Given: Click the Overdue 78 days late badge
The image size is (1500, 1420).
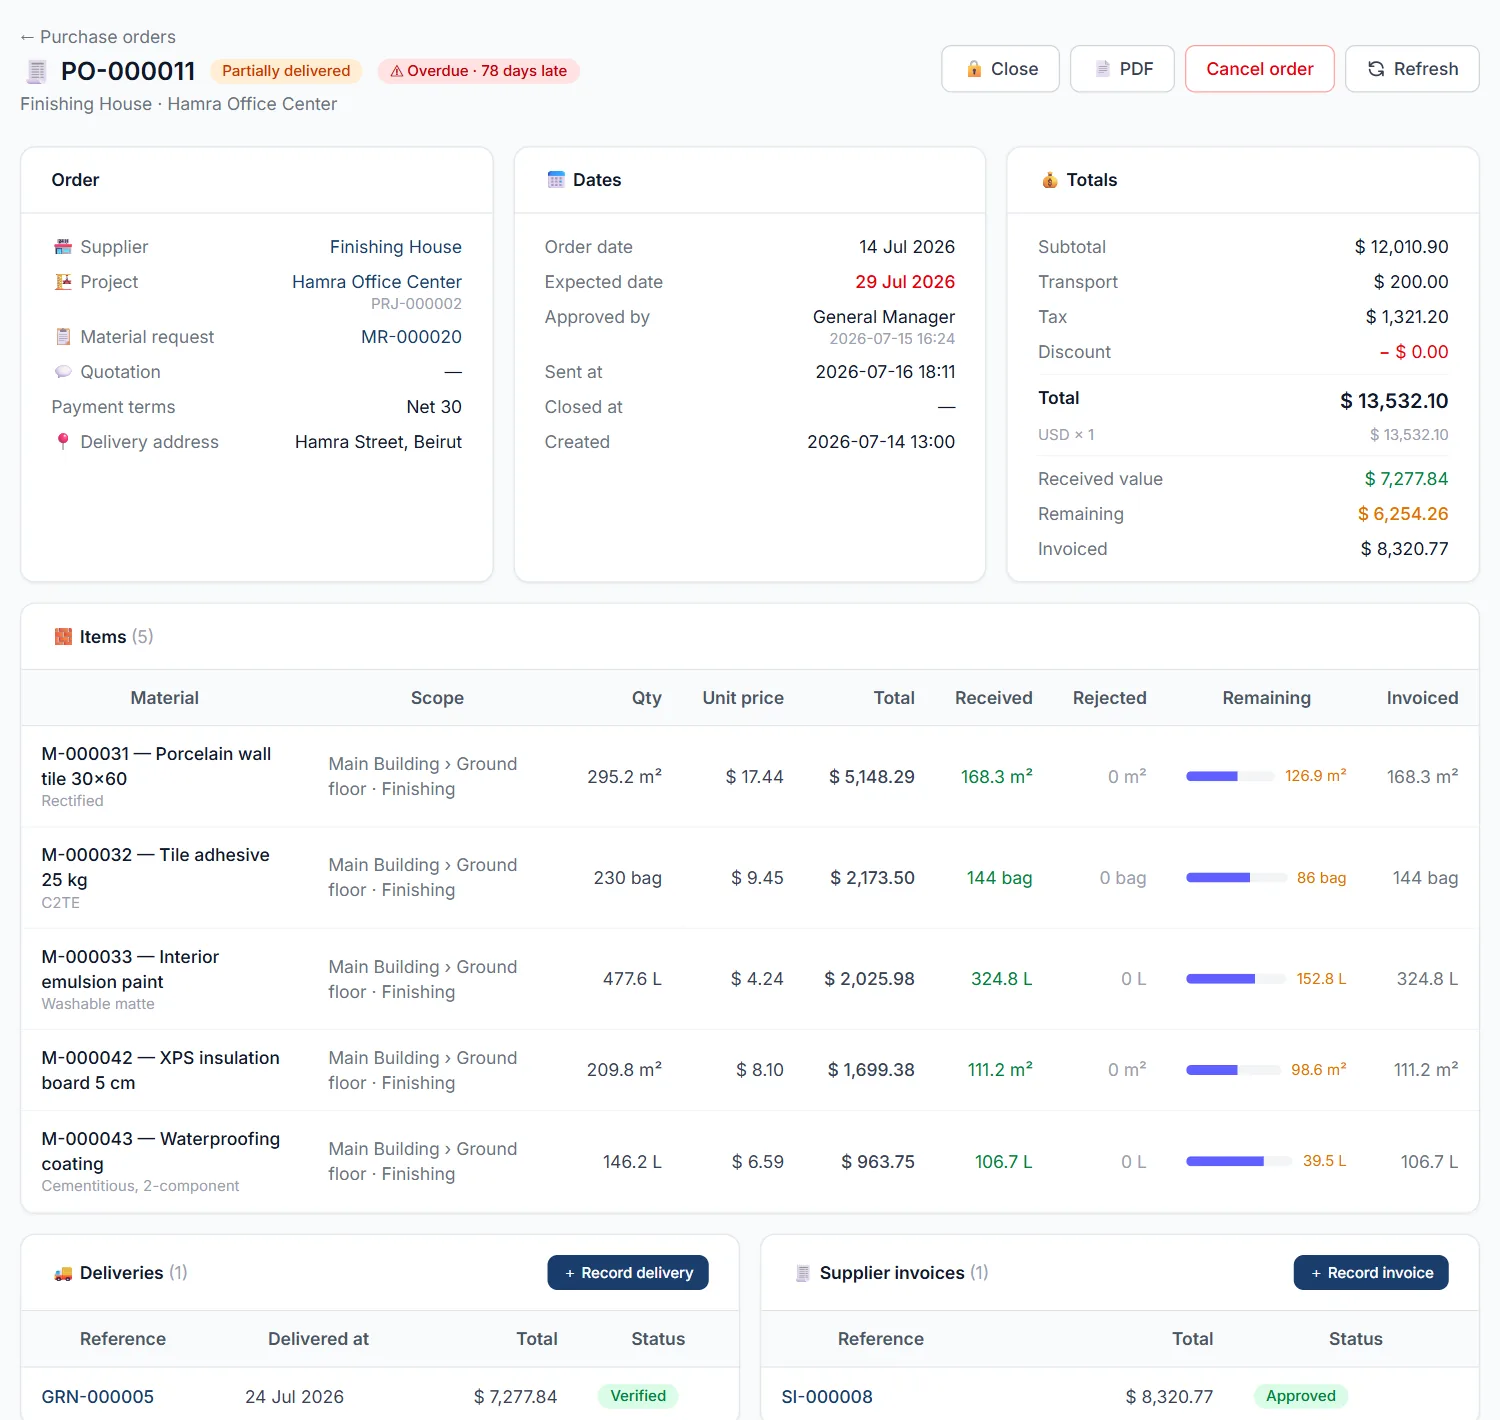Looking at the screenshot, I should coord(478,71).
